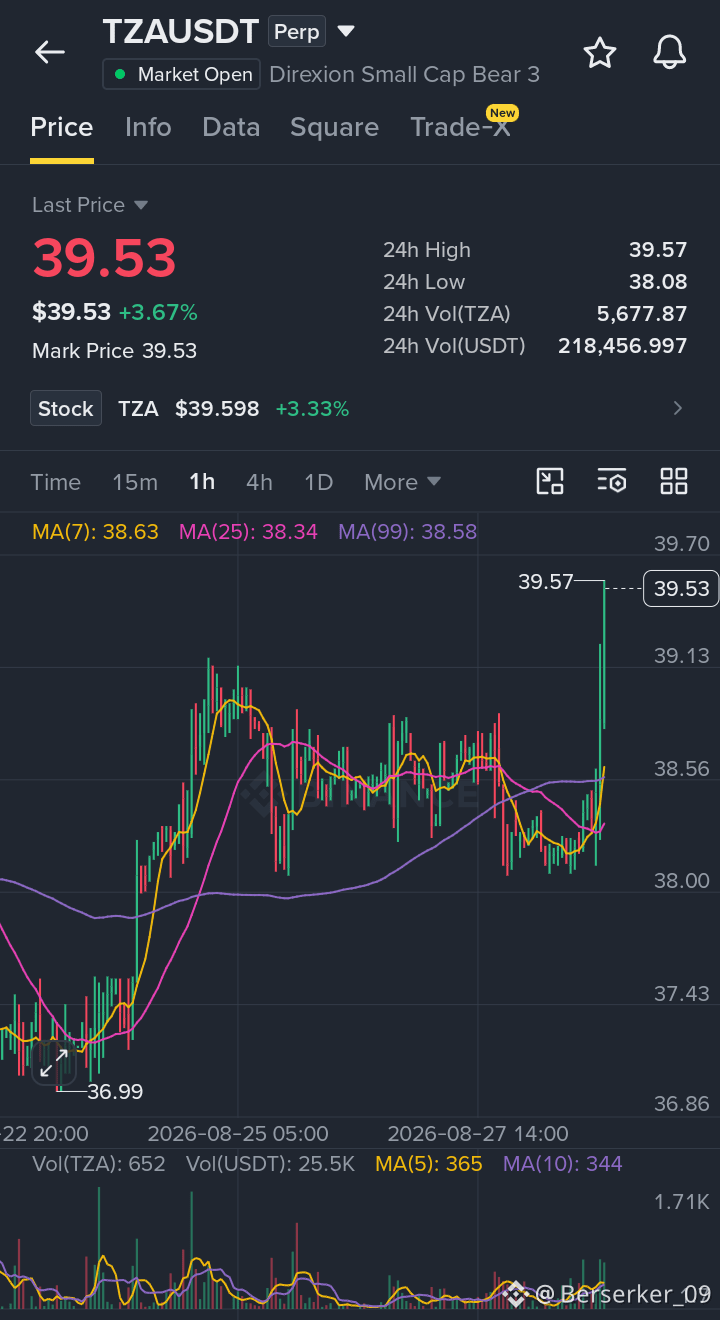Add TZAUSDT to favorites with star icon
Screen dimensions: 720x1320
pos(600,52)
